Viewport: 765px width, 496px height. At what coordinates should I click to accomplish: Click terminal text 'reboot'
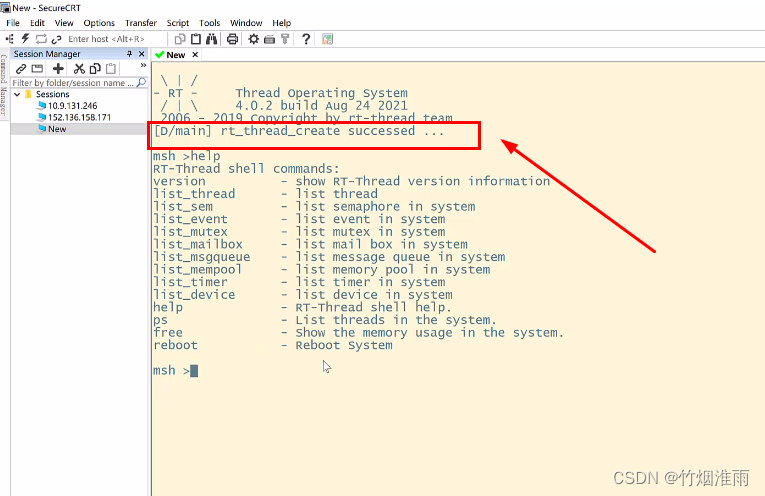click(x=176, y=345)
